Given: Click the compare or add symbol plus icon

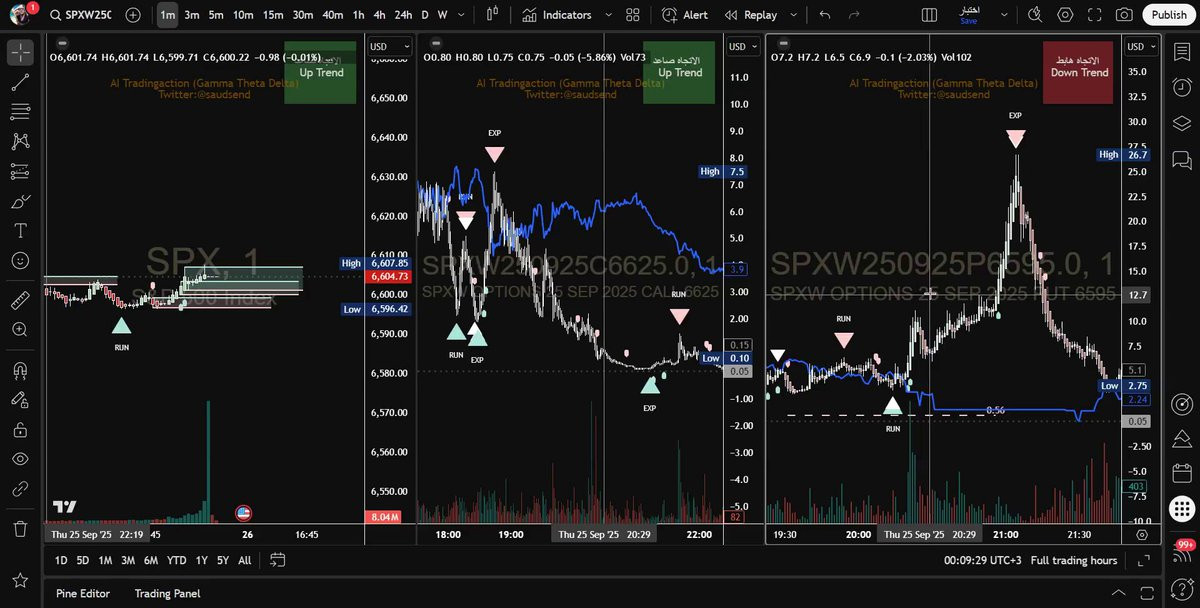Looking at the screenshot, I should tap(134, 15).
